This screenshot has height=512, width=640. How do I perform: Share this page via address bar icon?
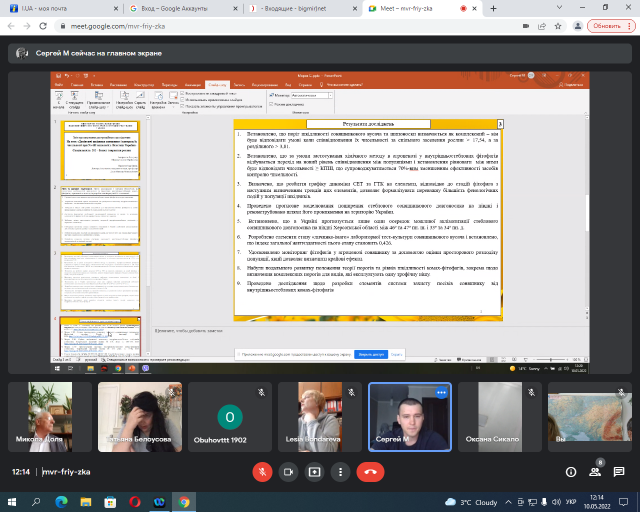[542, 26]
